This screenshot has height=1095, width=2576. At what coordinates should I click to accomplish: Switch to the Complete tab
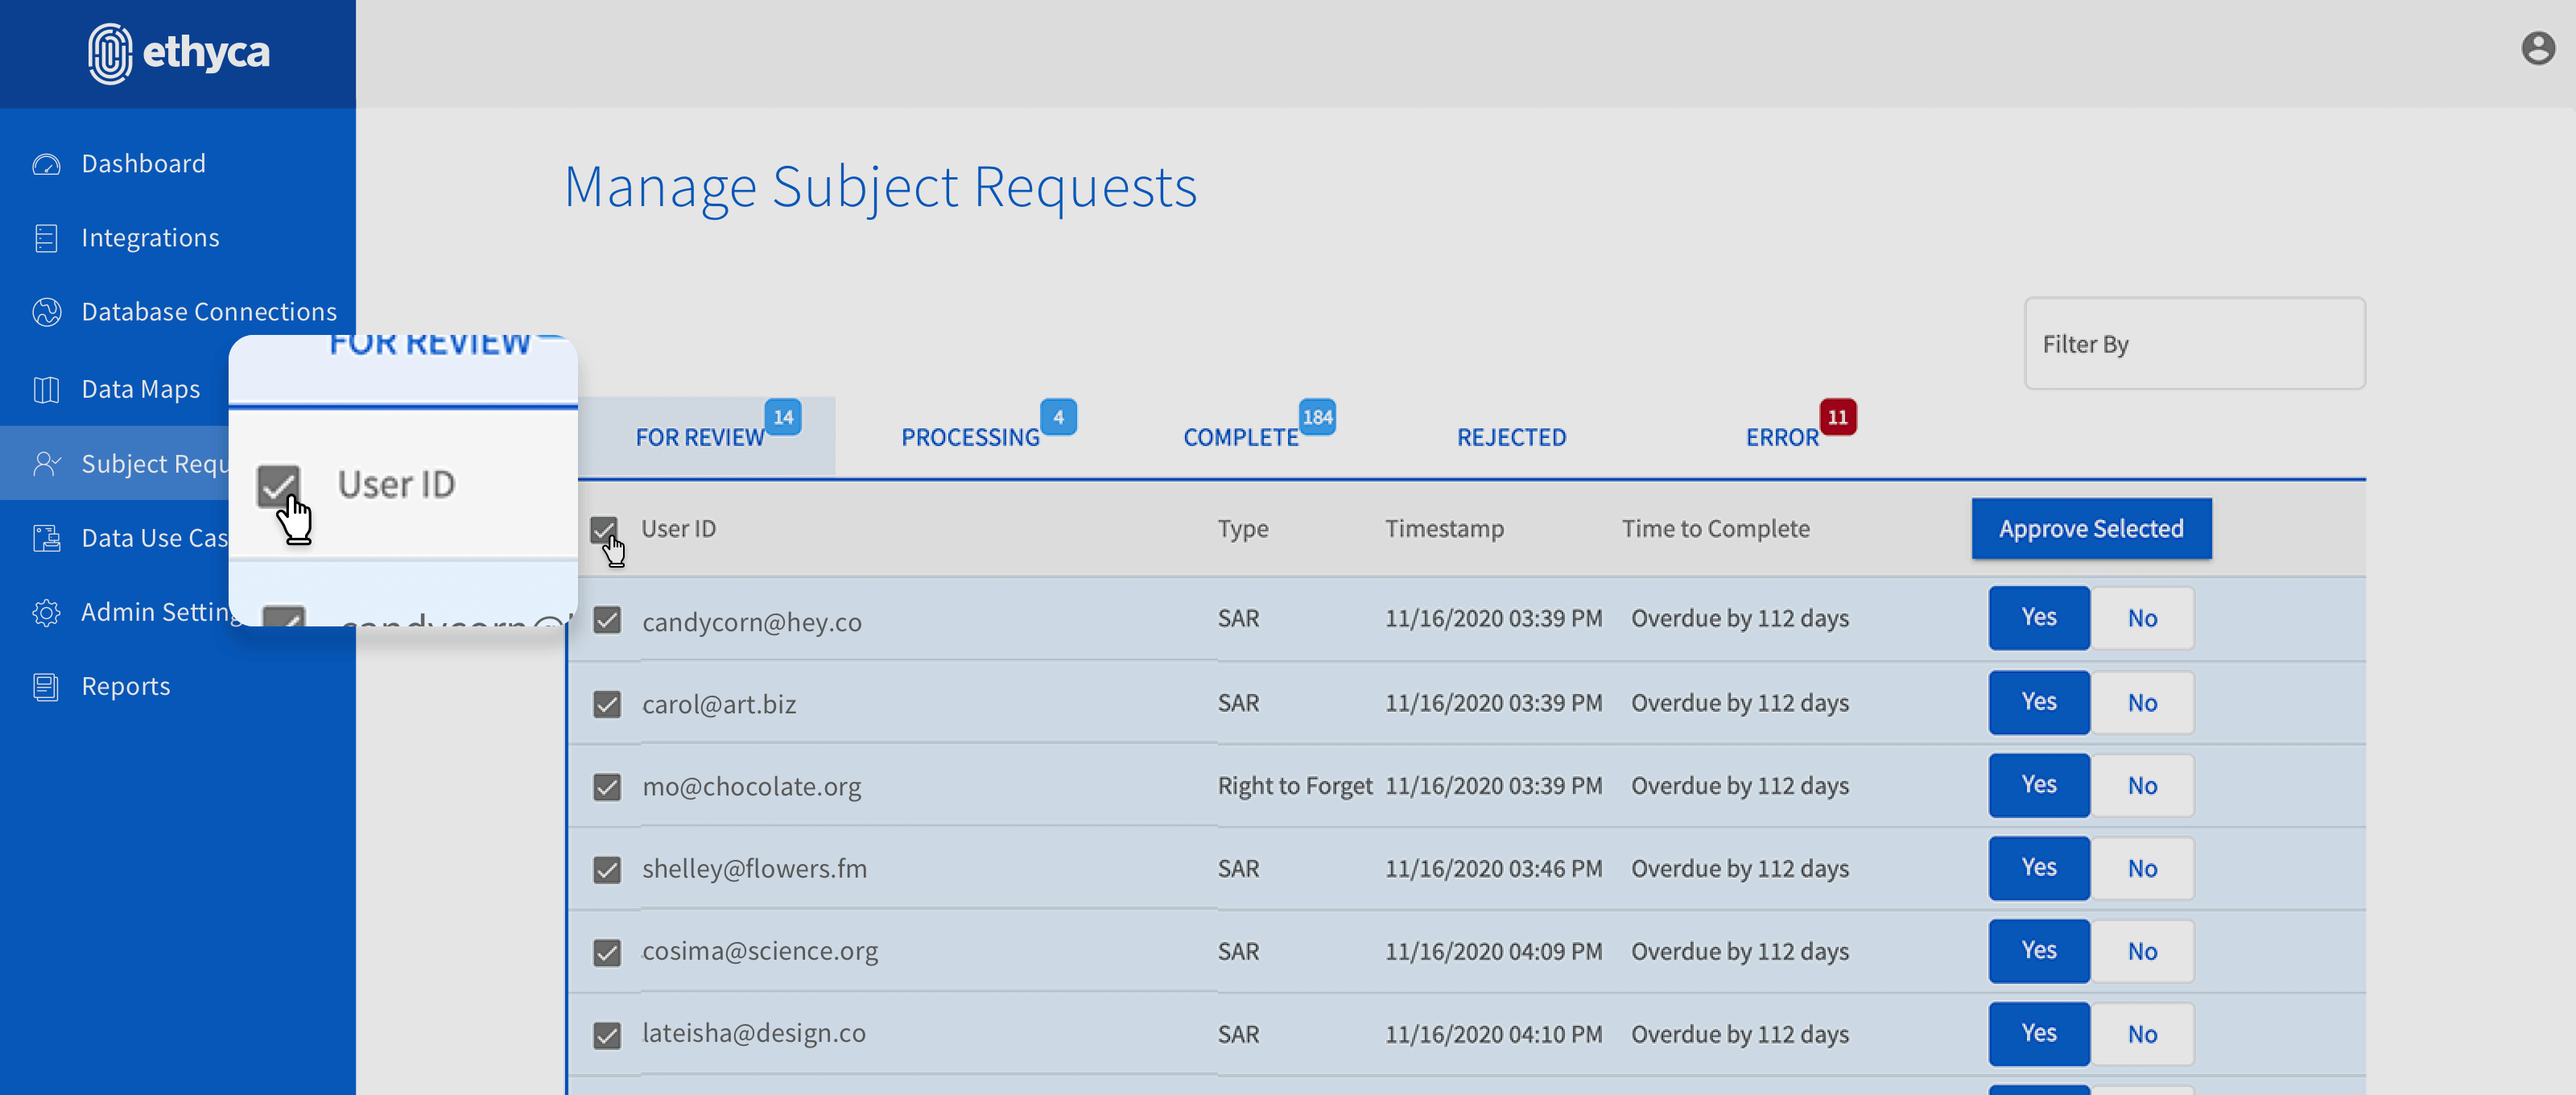pos(1240,437)
